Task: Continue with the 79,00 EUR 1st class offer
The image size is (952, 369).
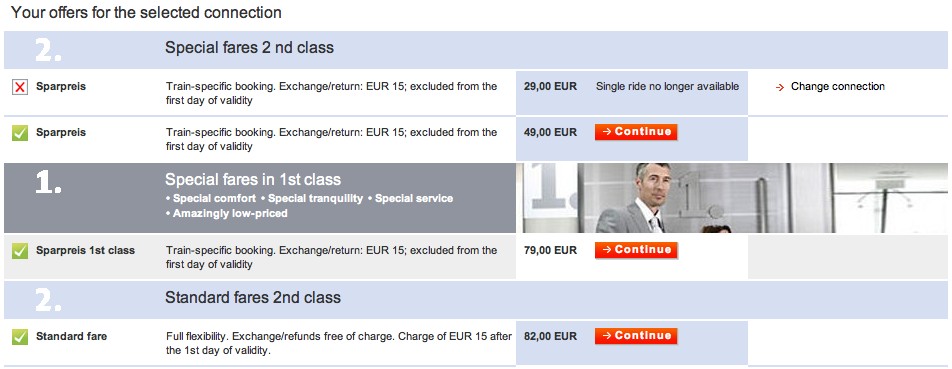Action: (636, 250)
